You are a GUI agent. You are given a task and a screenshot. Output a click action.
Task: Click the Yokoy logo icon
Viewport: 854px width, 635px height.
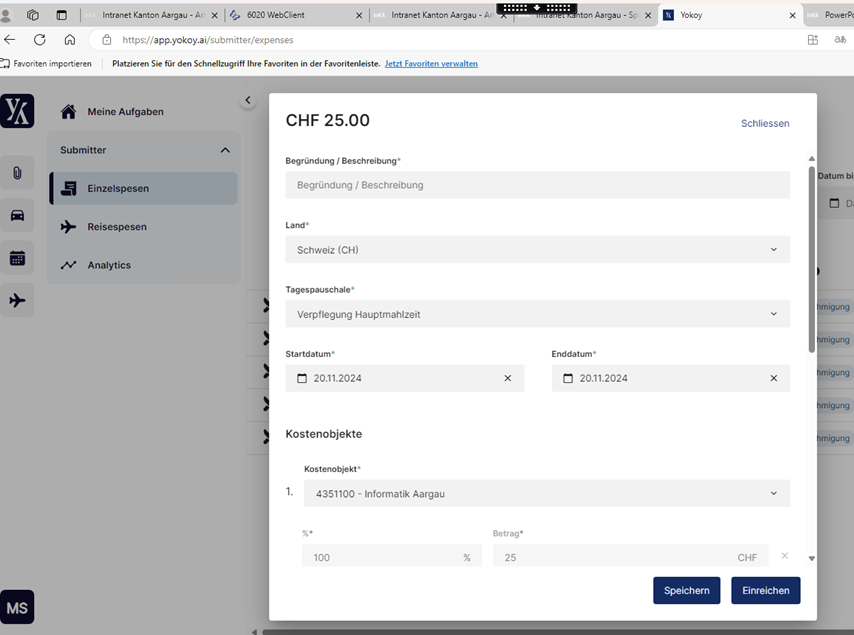pos(17,111)
